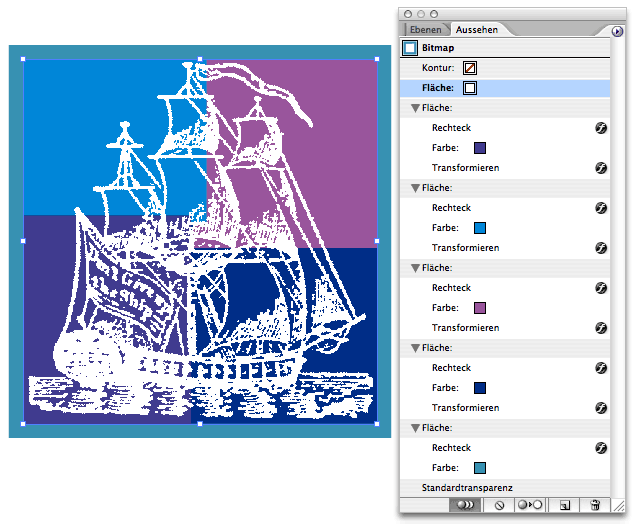Image resolution: width=636 pixels, height=524 pixels.
Task: Select the Rechteck effect label above the violet swatch
Action: click(451, 128)
